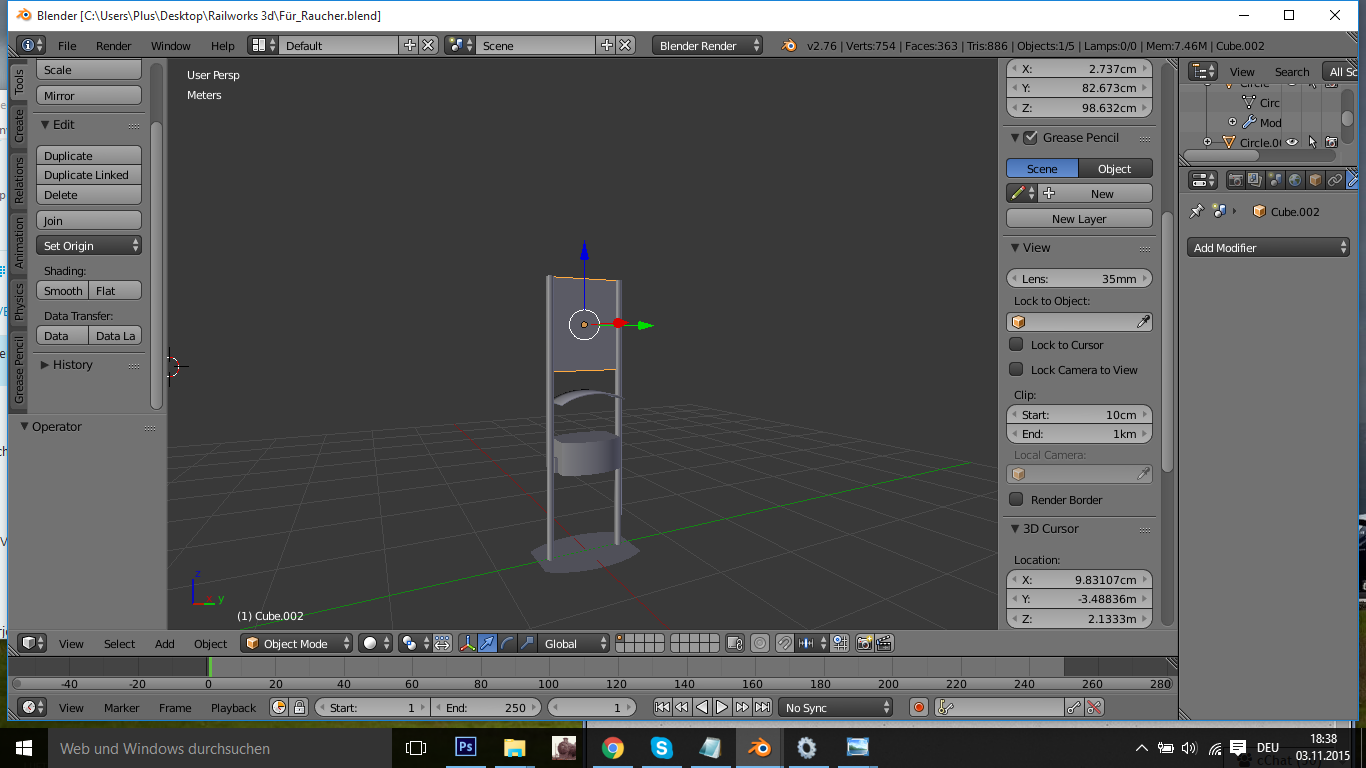Open the Object Mode dropdown
1366x768 pixels.
(x=298, y=644)
